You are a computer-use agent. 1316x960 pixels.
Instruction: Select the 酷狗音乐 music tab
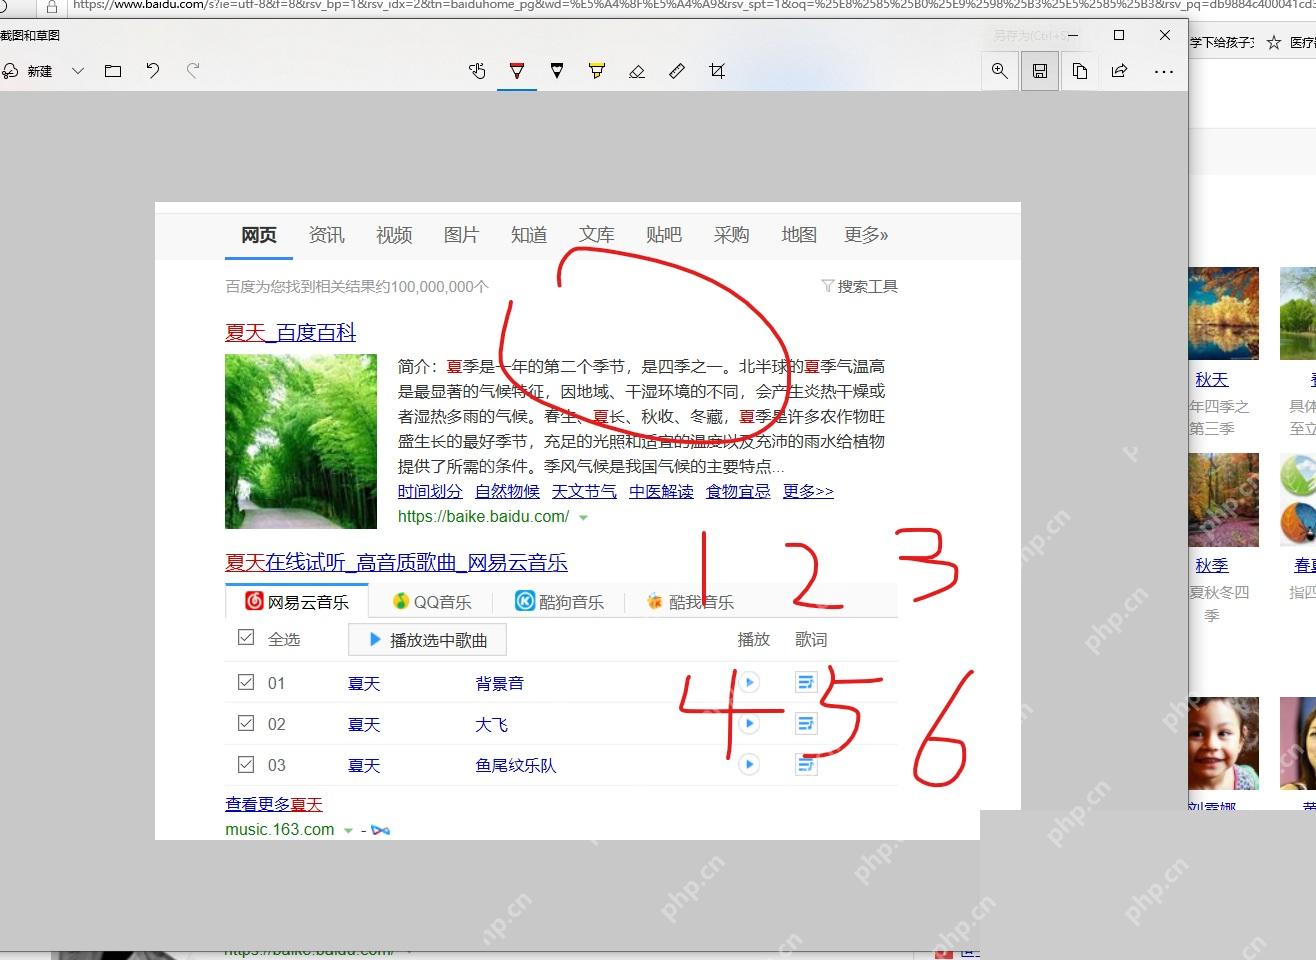[x=559, y=602]
